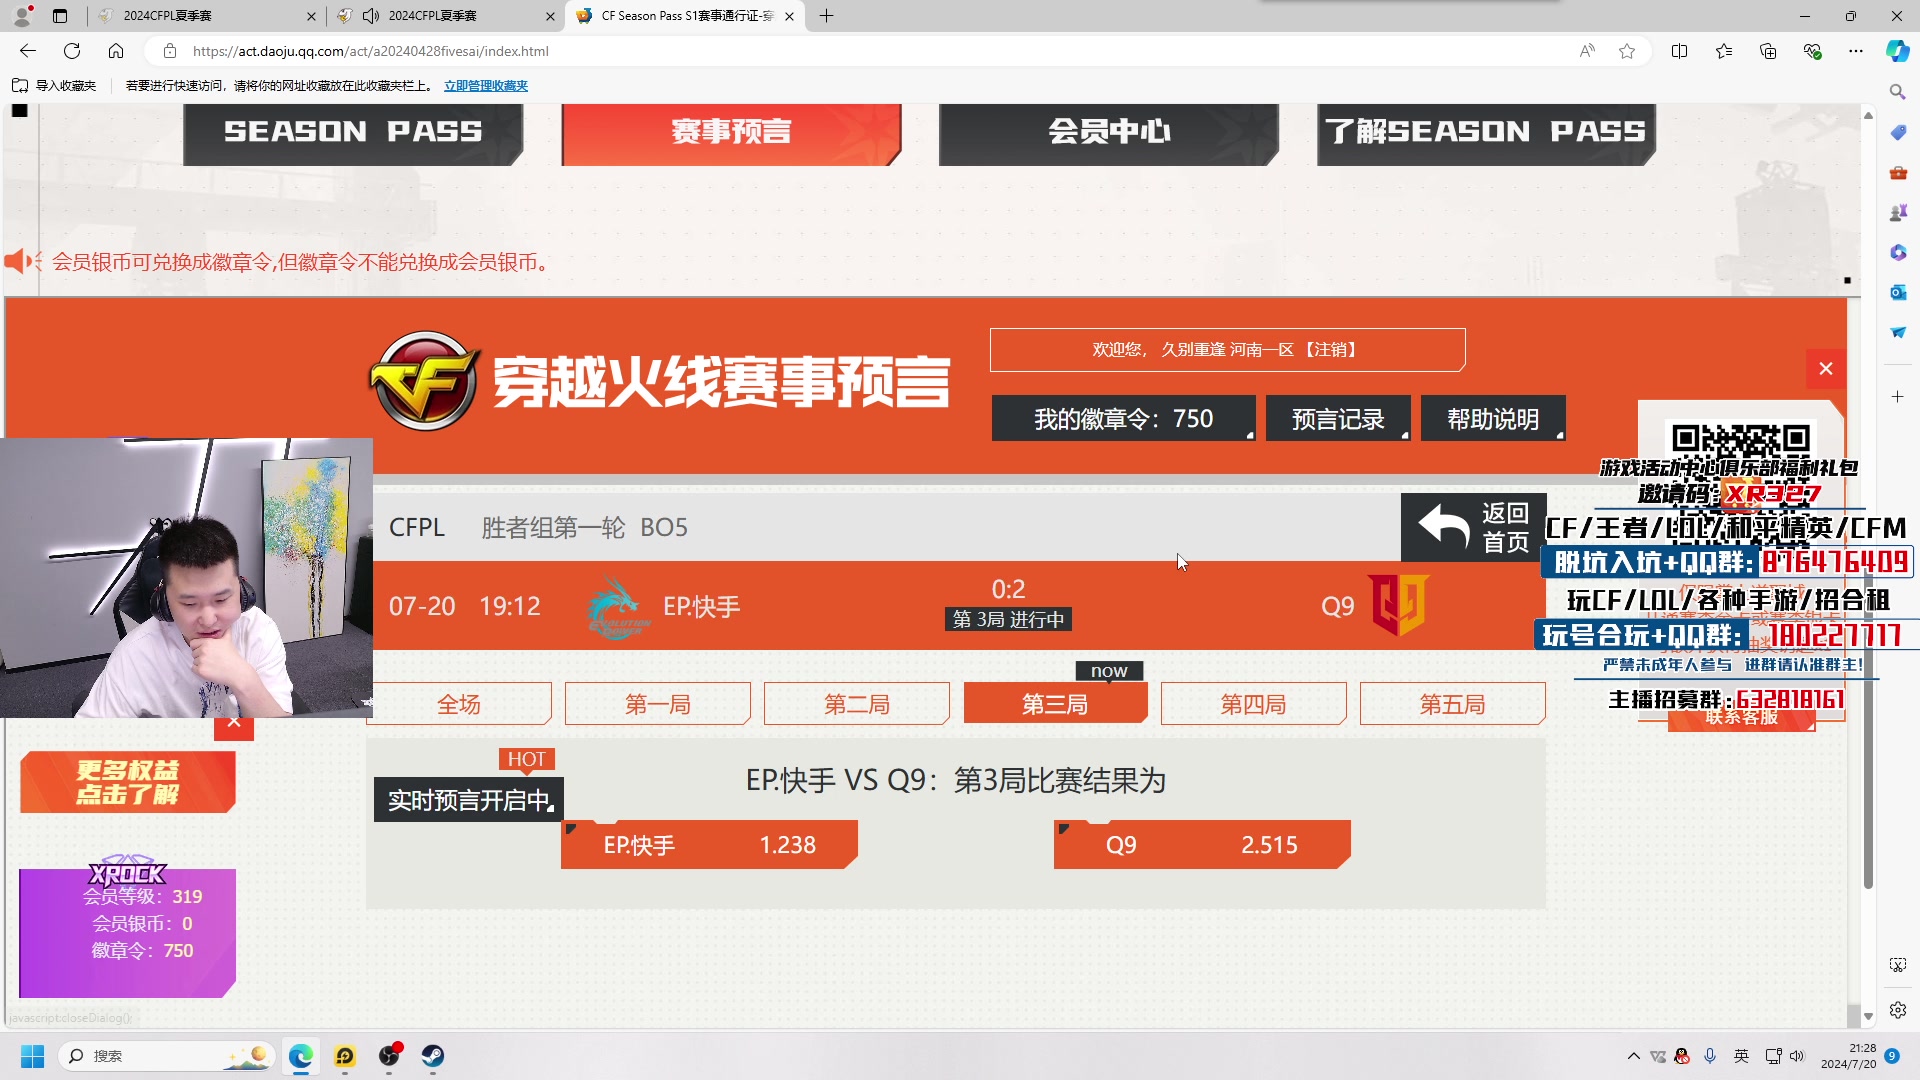This screenshot has height=1080, width=1920.
Task: Open the Favorites list panel
Action: pyautogui.click(x=1723, y=51)
